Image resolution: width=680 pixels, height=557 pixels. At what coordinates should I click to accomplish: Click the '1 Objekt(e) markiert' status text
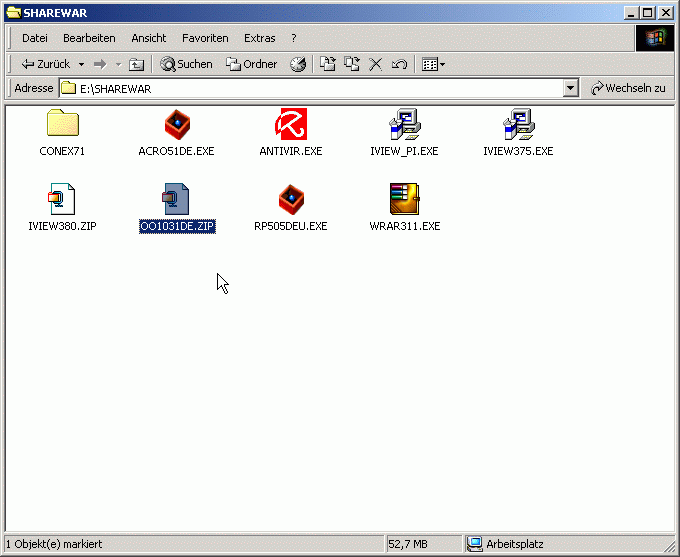click(x=54, y=544)
